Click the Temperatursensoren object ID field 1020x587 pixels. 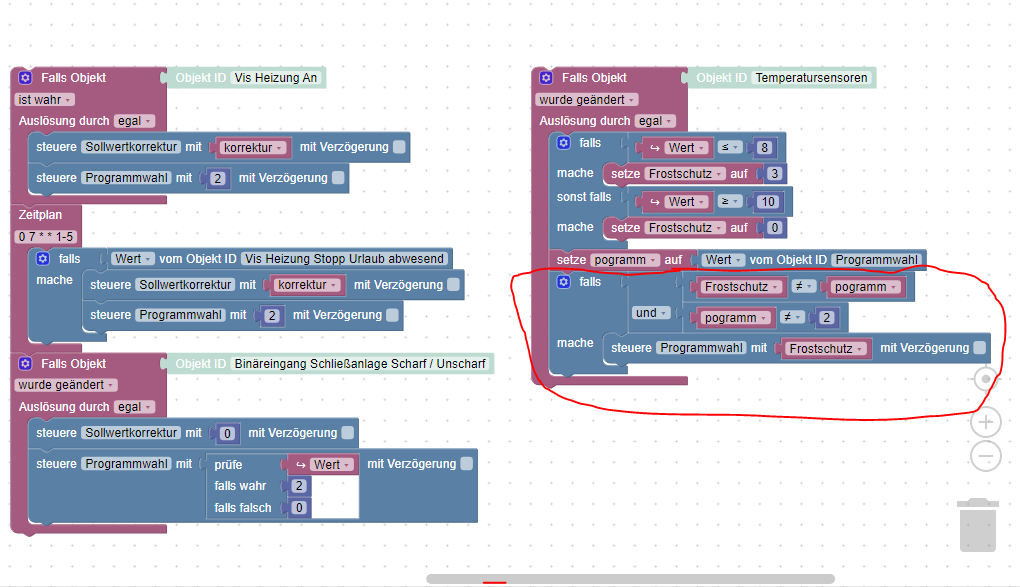coord(811,77)
